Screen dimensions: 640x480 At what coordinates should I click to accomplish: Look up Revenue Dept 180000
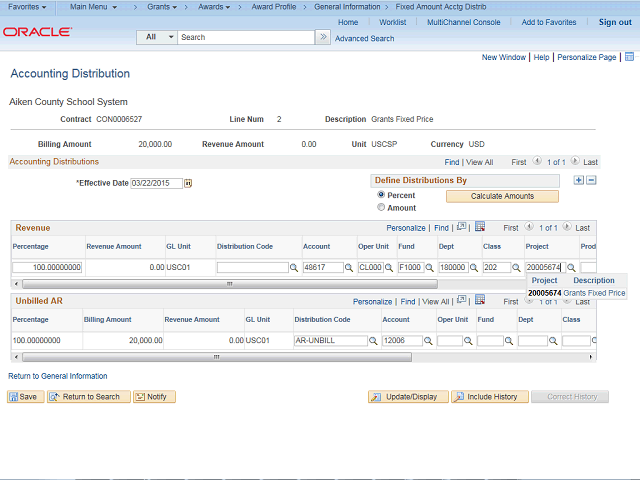tap(474, 268)
